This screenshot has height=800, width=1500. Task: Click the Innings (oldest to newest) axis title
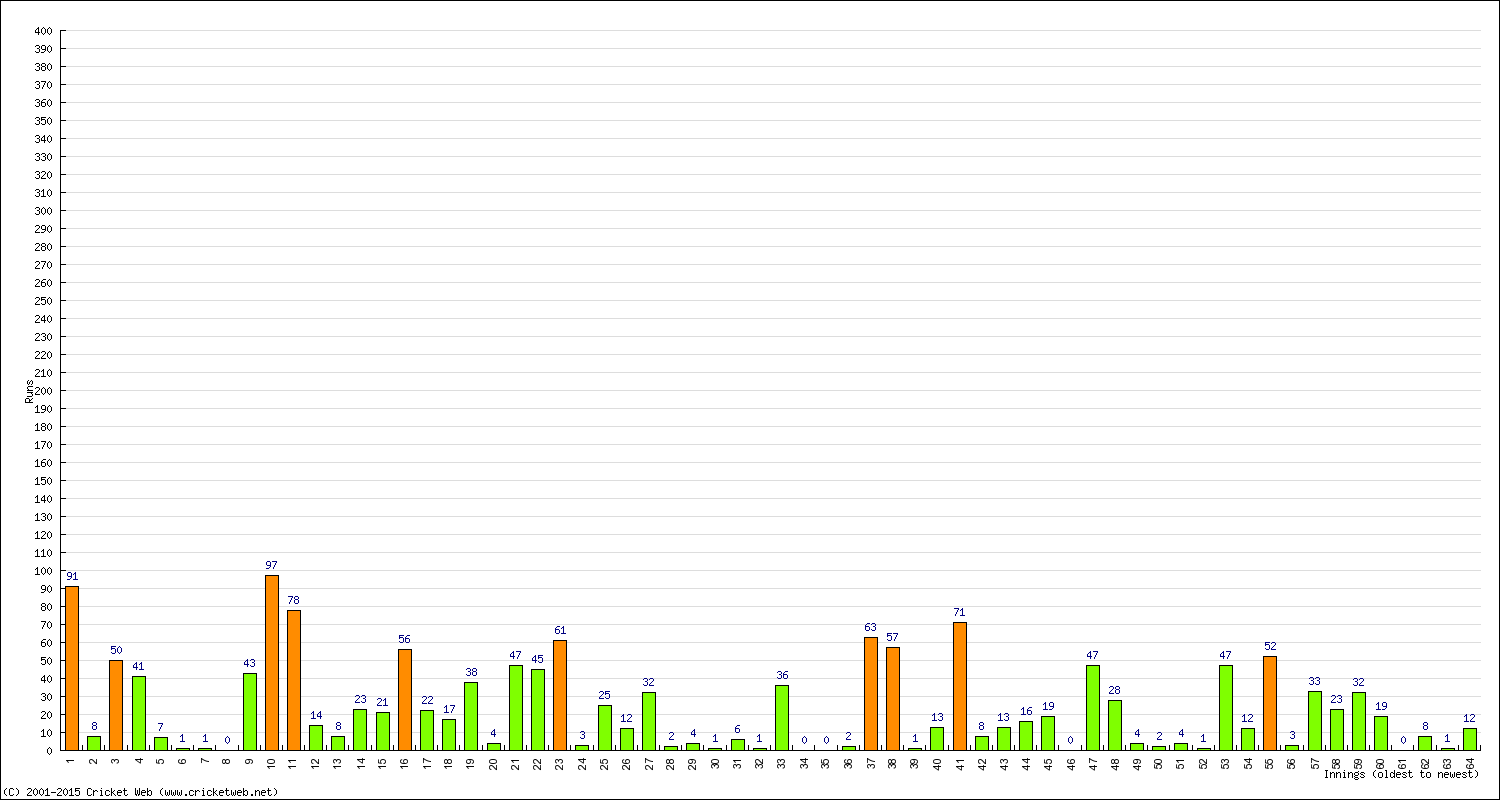[1401, 775]
